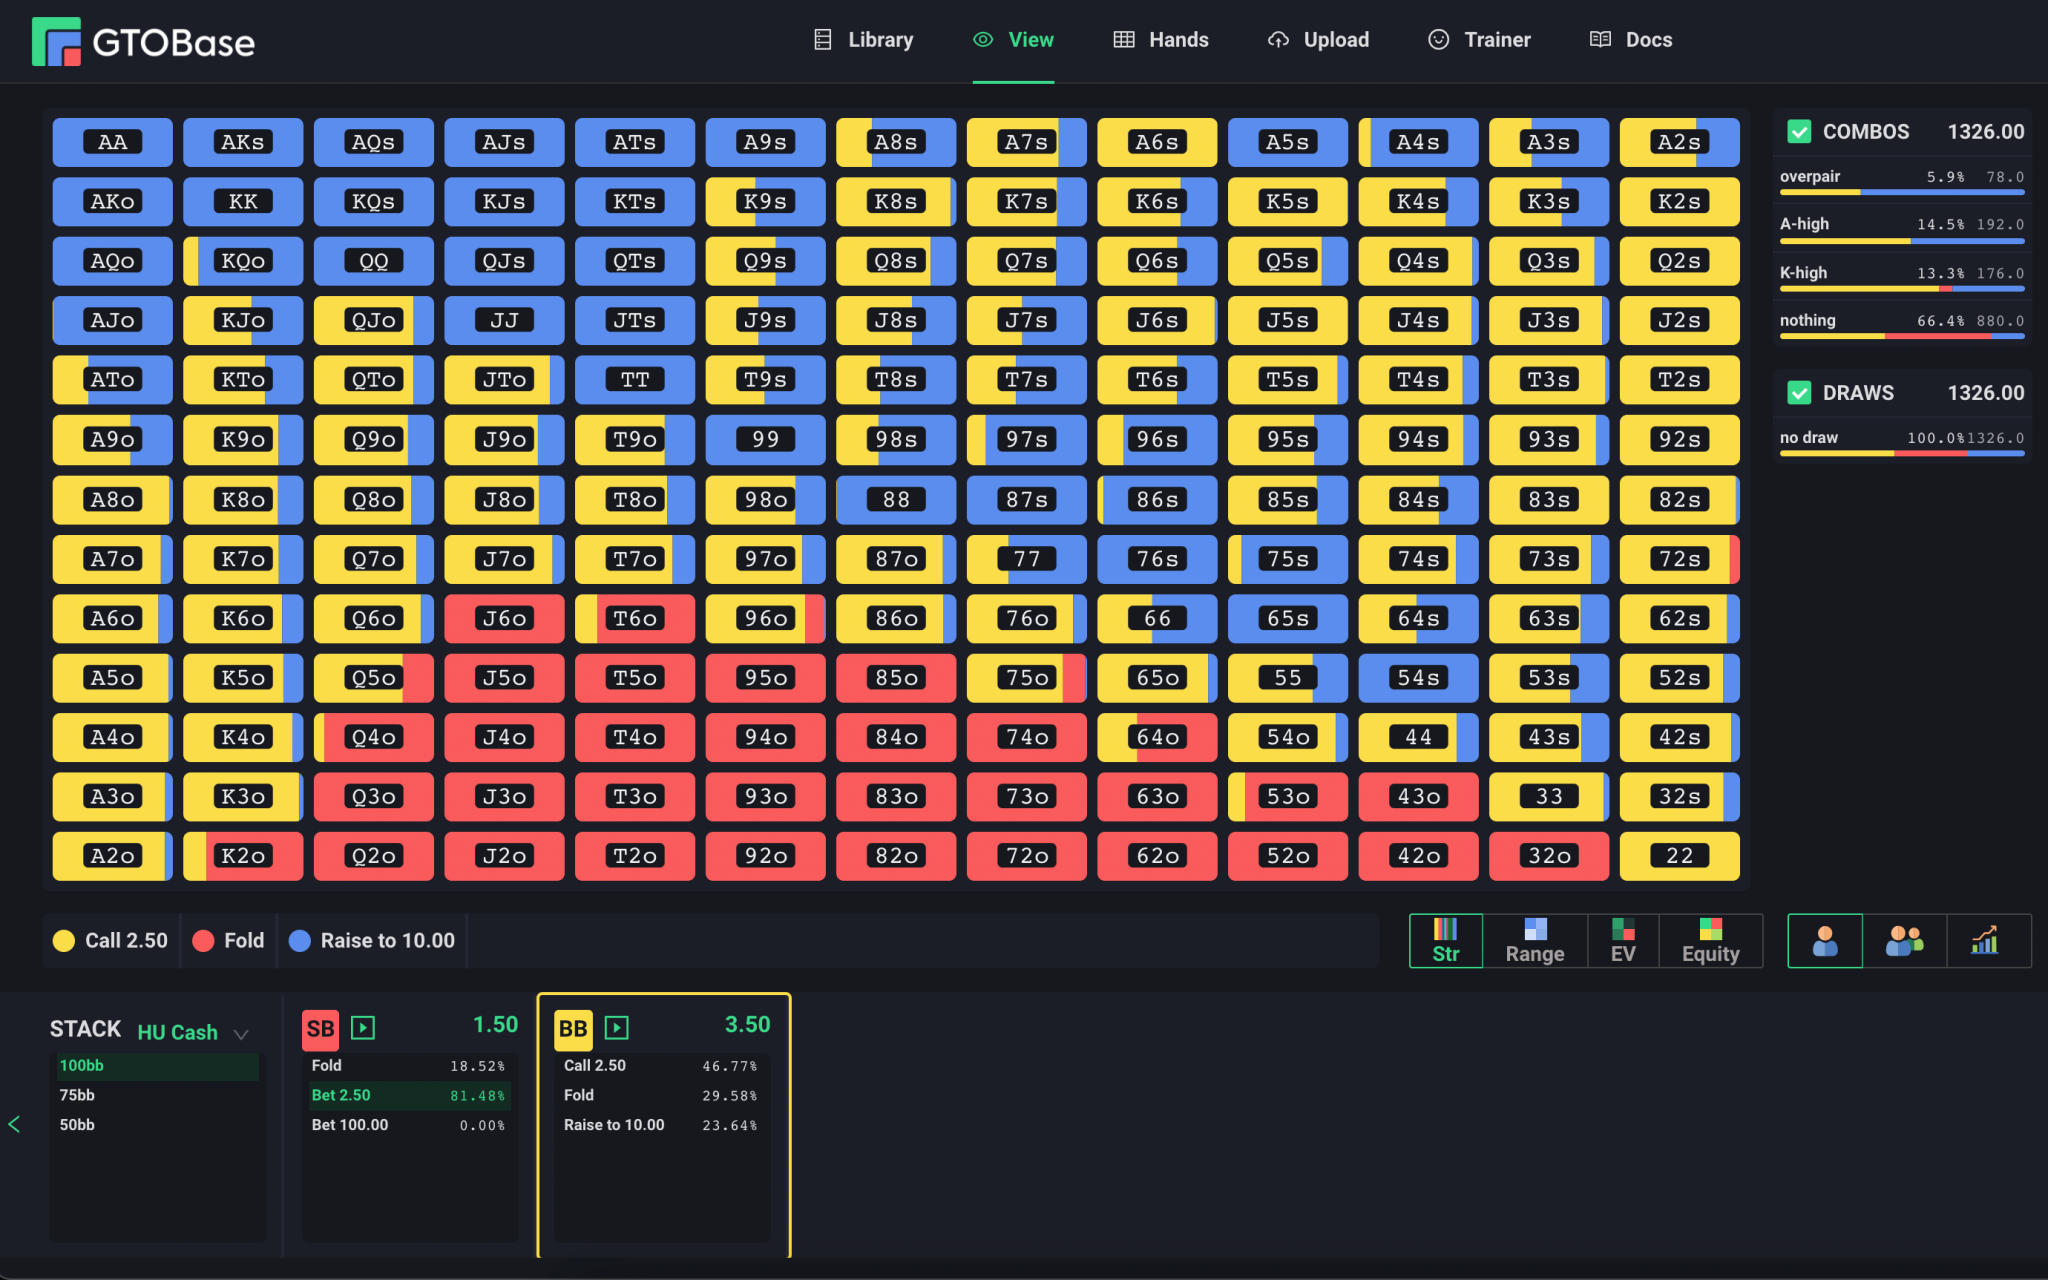Select the single player display icon
The image size is (2048, 1280).
click(1824, 940)
